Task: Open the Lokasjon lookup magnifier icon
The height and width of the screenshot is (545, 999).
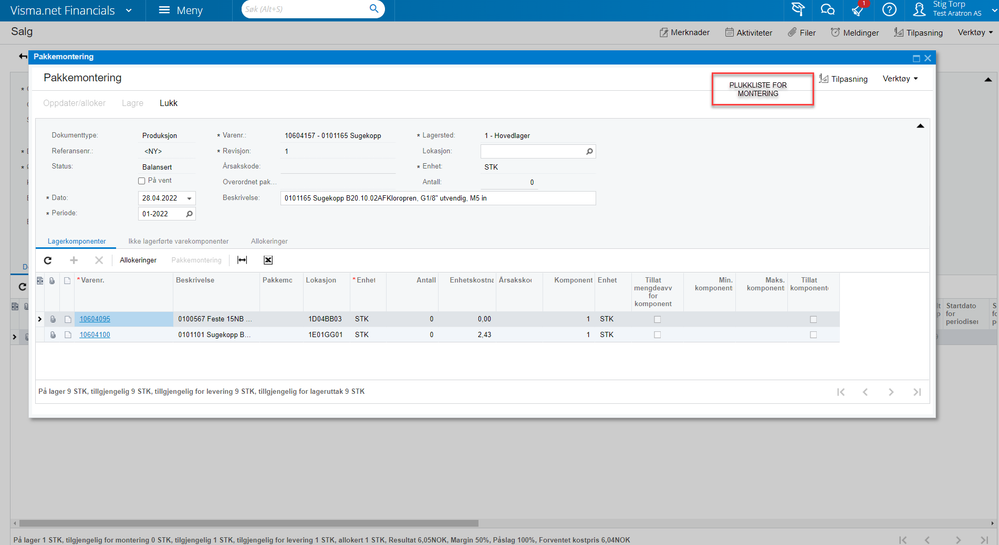Action: [589, 151]
